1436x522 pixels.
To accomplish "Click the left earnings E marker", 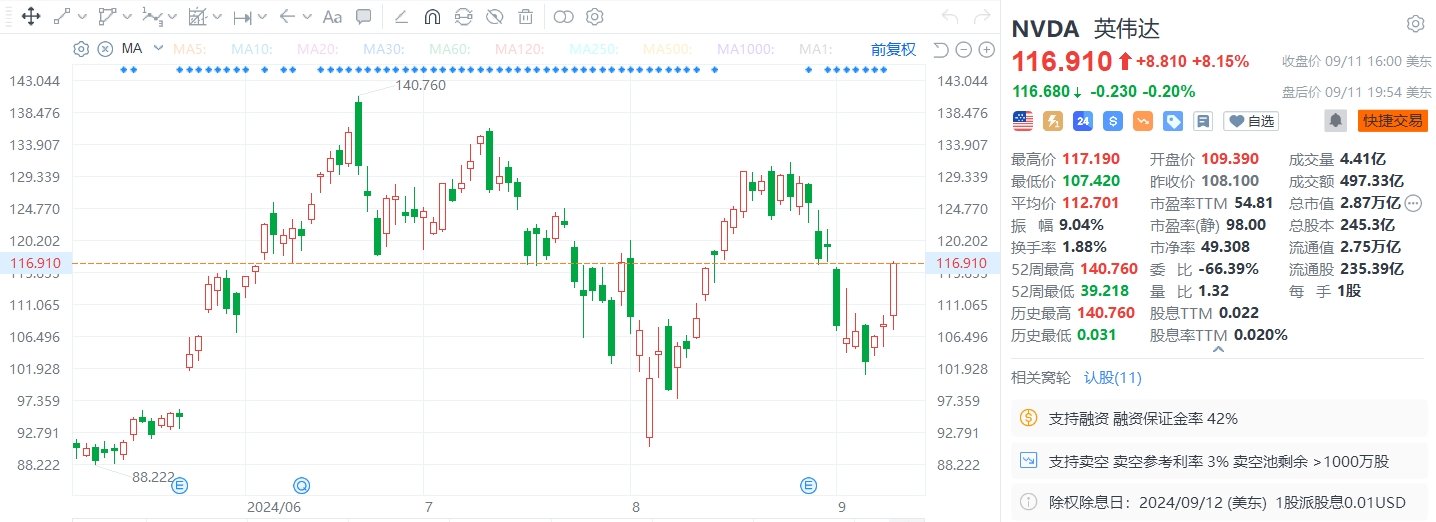I will tap(181, 486).
